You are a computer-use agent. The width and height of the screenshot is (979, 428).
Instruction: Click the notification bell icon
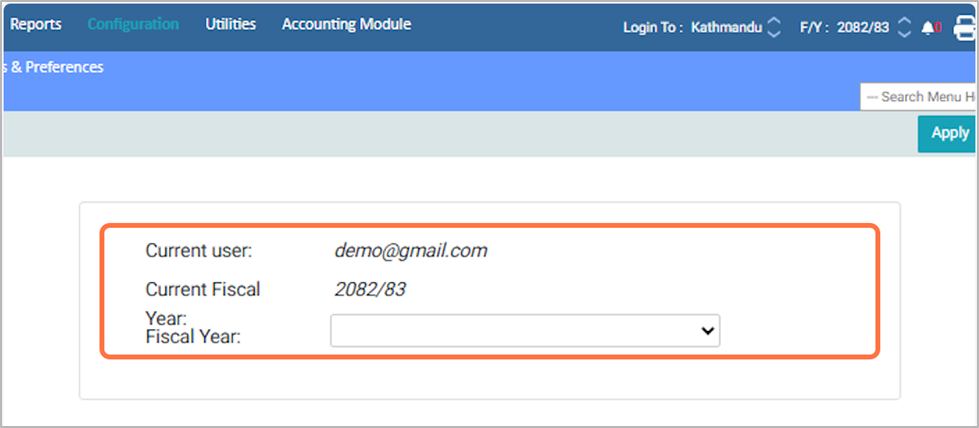point(926,27)
